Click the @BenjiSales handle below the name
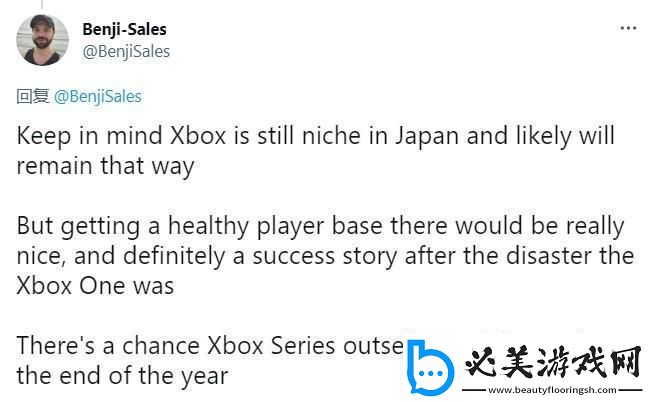This screenshot has height=402, width=653. (x=126, y=51)
